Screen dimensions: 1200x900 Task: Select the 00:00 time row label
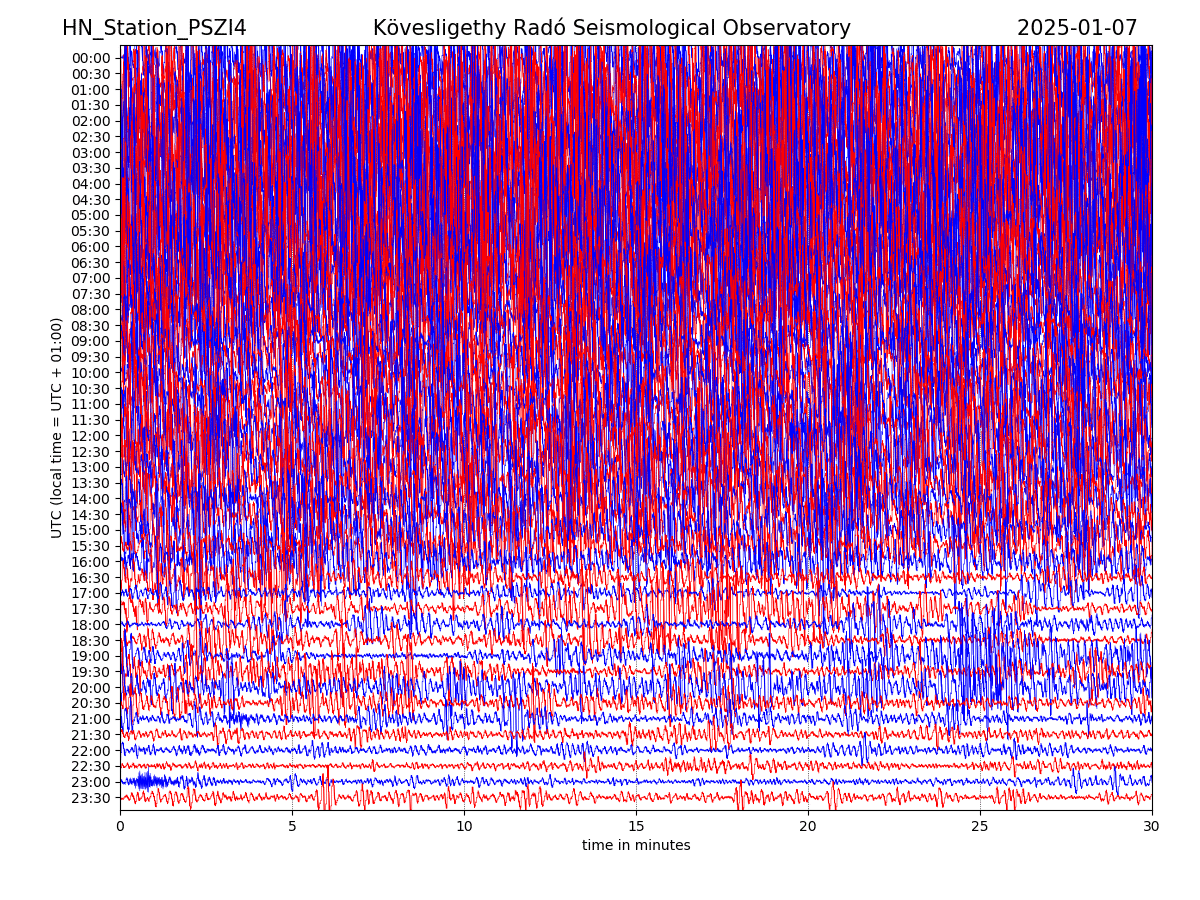pos(91,58)
